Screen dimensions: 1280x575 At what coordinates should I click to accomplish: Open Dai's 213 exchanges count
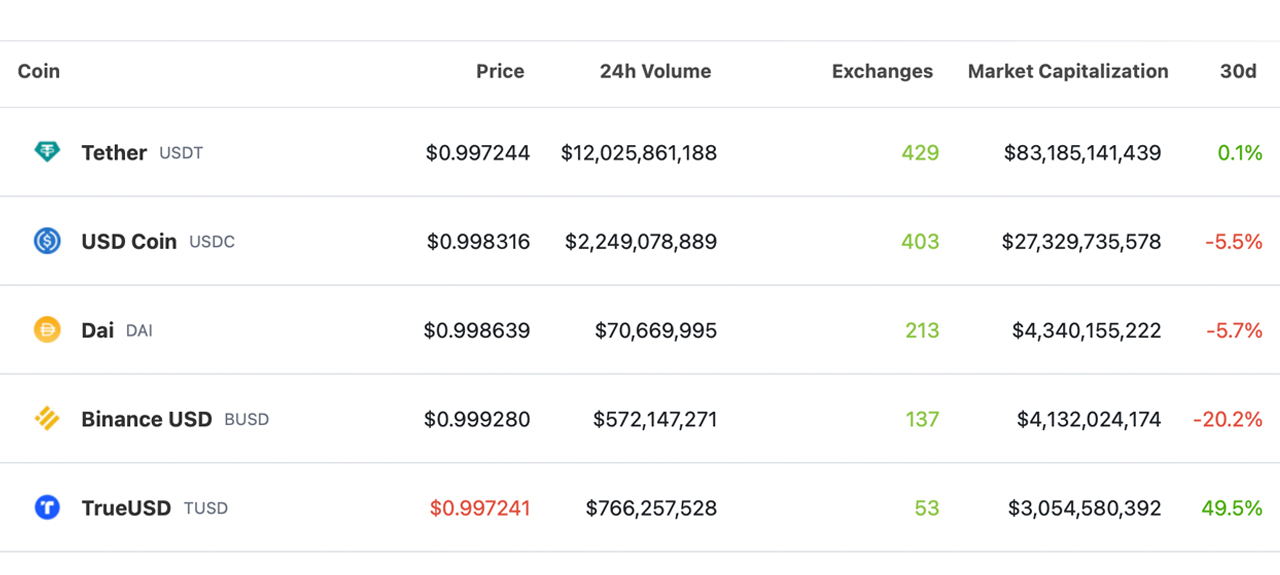pyautogui.click(x=922, y=330)
